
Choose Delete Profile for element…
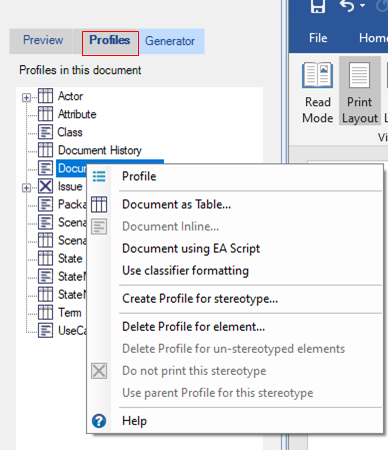click(x=194, y=327)
